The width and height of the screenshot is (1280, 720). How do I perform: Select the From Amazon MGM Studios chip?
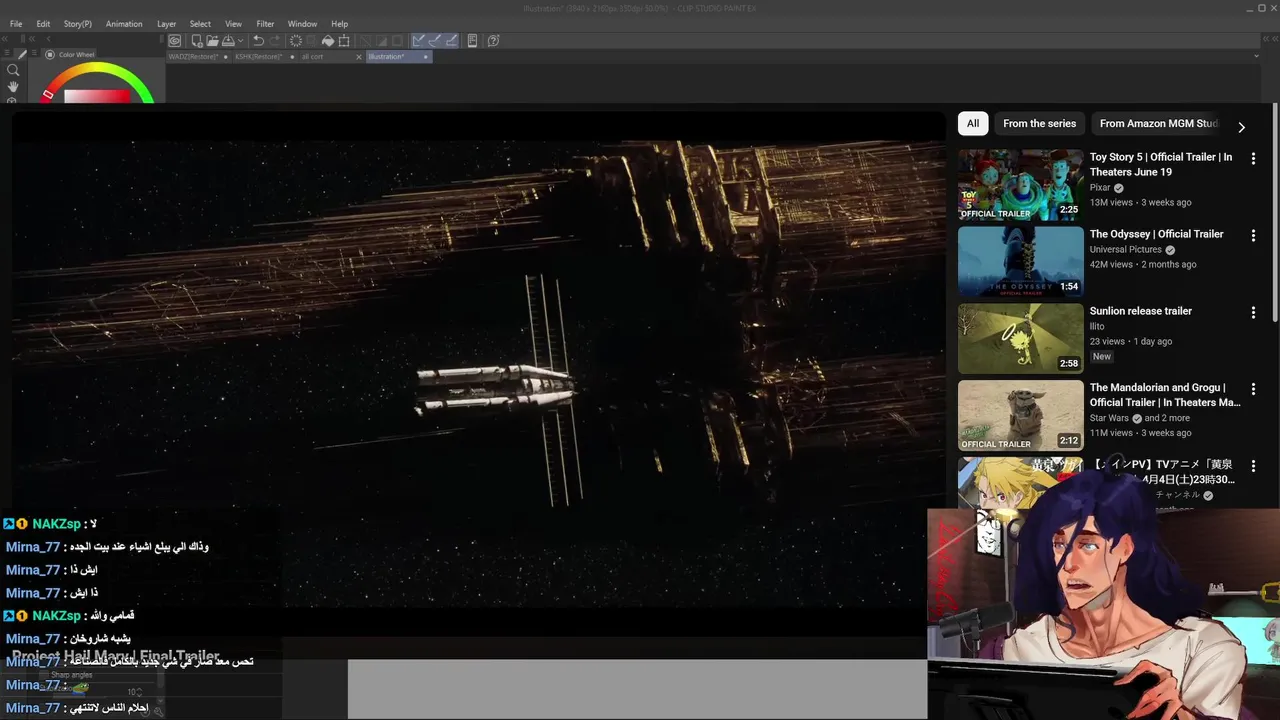coord(1158,124)
